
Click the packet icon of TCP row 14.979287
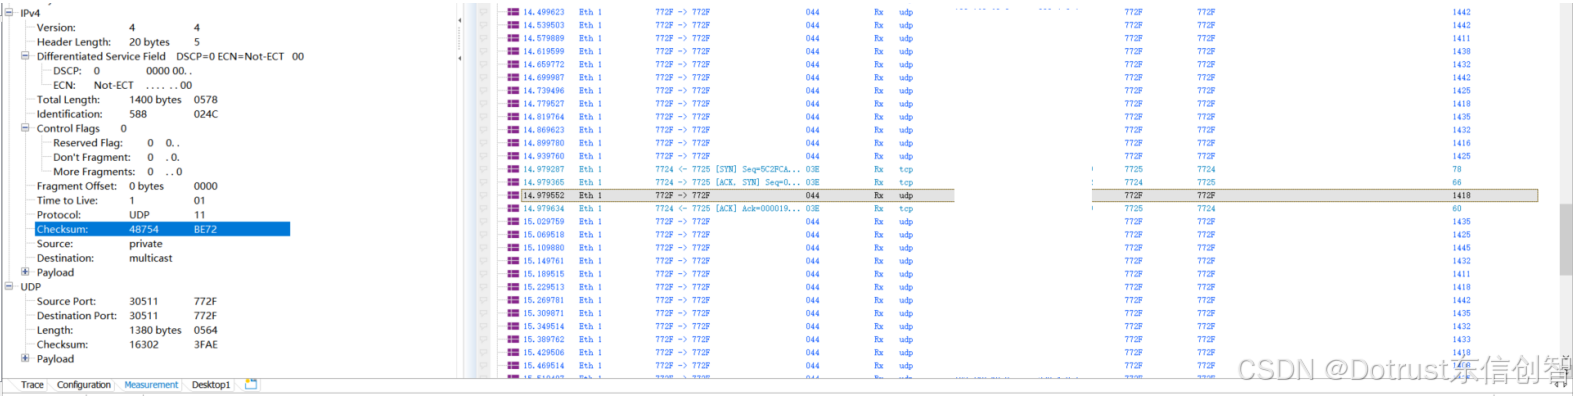tap(513, 169)
